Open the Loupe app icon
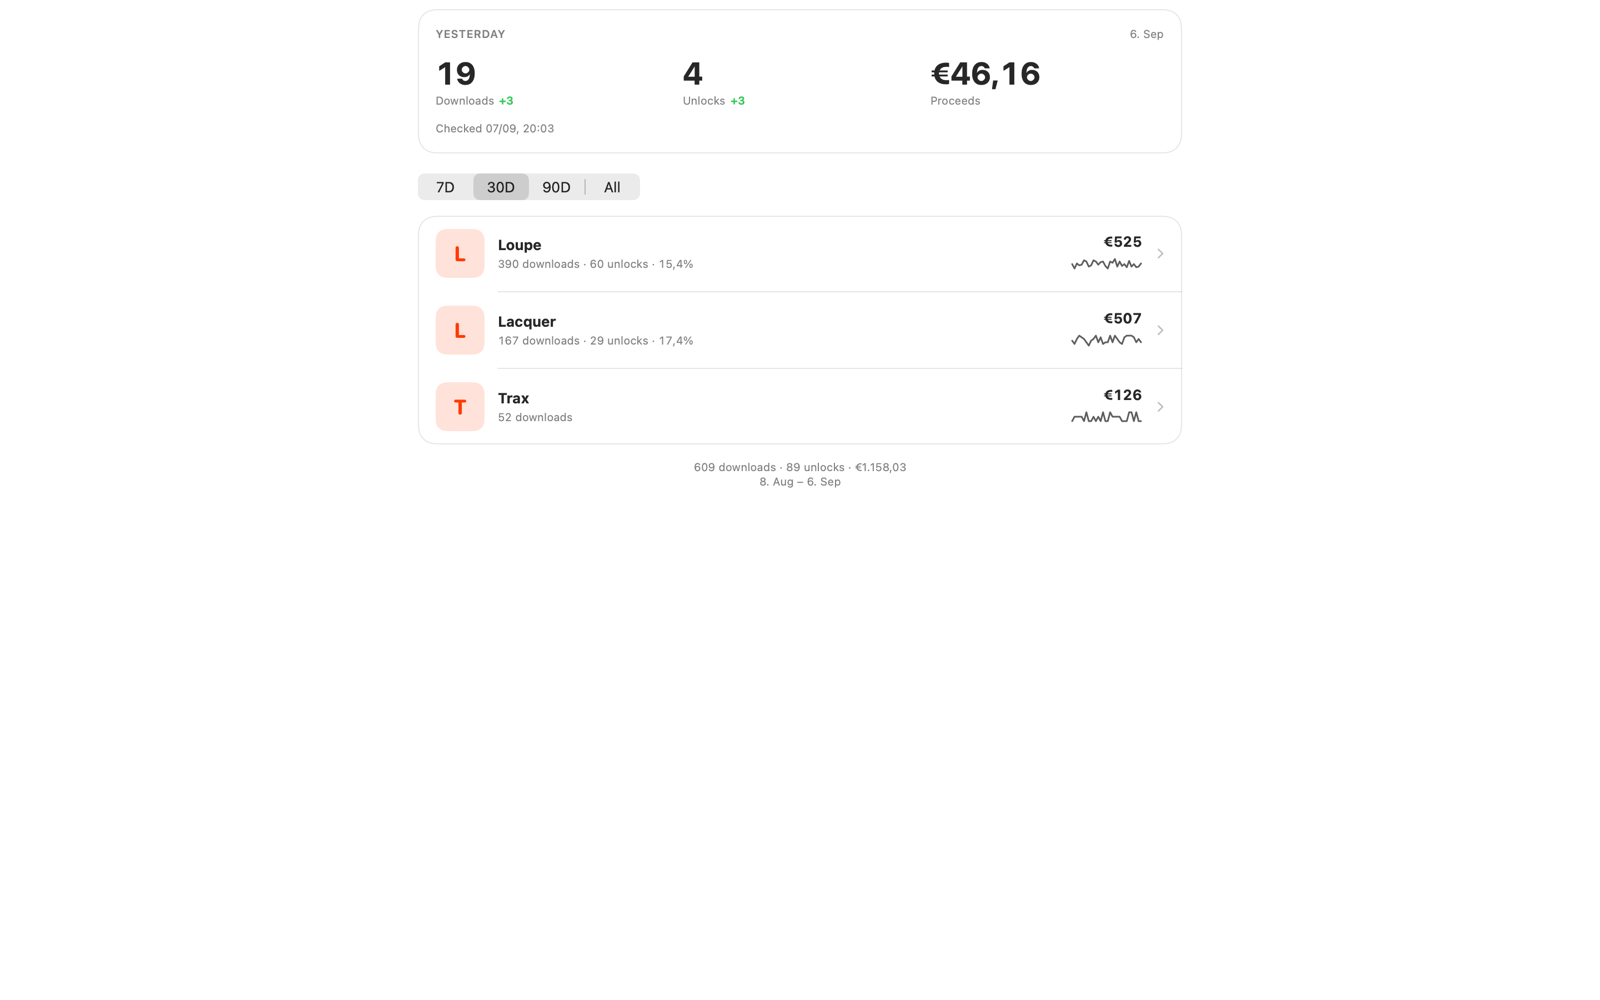 click(460, 254)
